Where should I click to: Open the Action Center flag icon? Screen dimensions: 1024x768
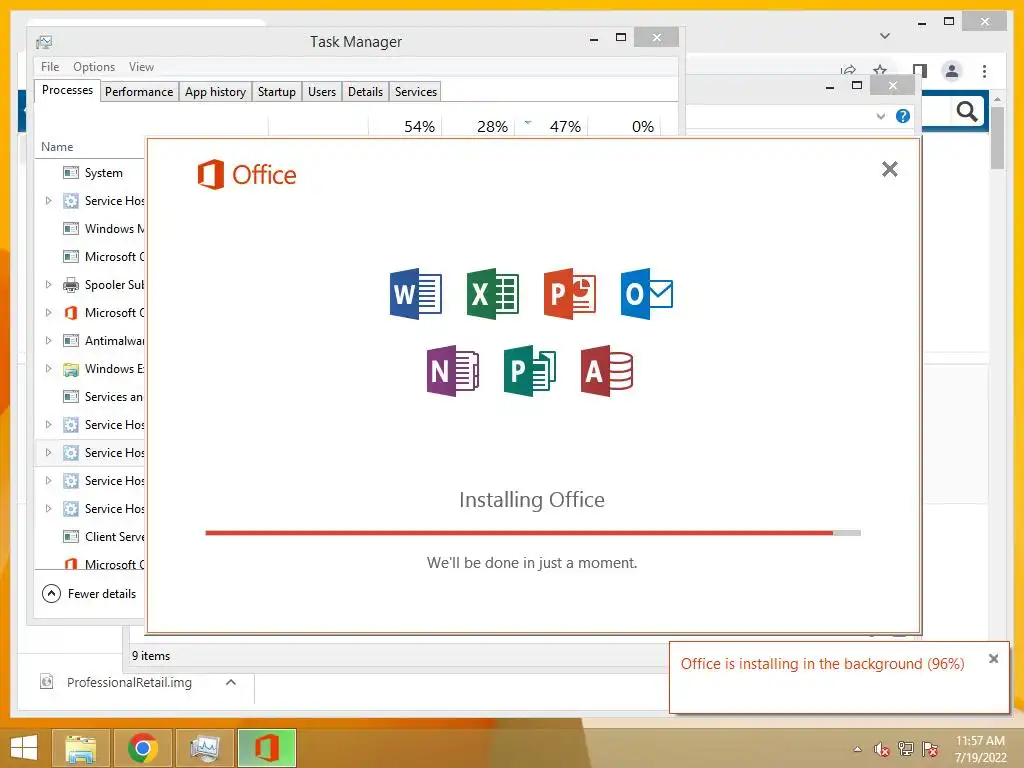(930, 749)
